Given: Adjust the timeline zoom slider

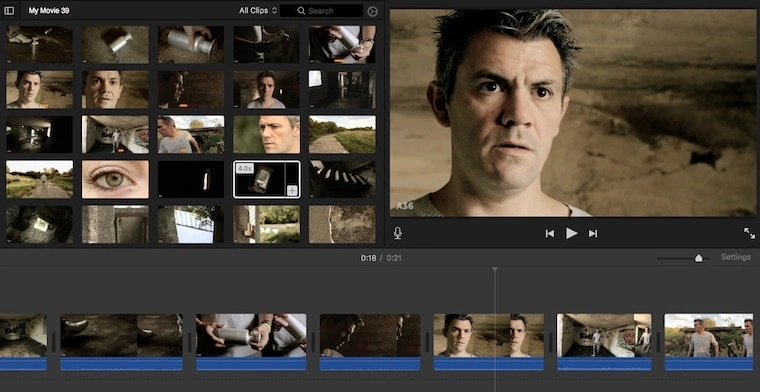Looking at the screenshot, I should 698,258.
